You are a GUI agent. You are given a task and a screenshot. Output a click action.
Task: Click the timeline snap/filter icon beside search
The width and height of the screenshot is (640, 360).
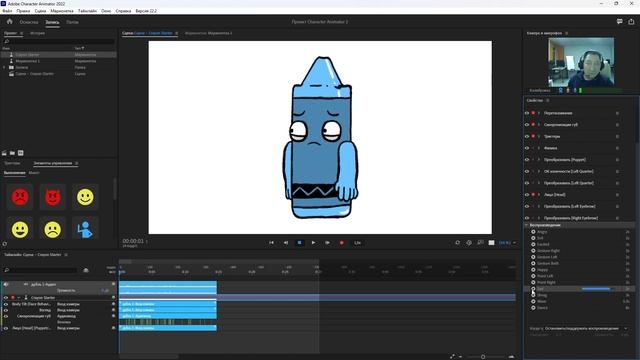(x=86, y=270)
